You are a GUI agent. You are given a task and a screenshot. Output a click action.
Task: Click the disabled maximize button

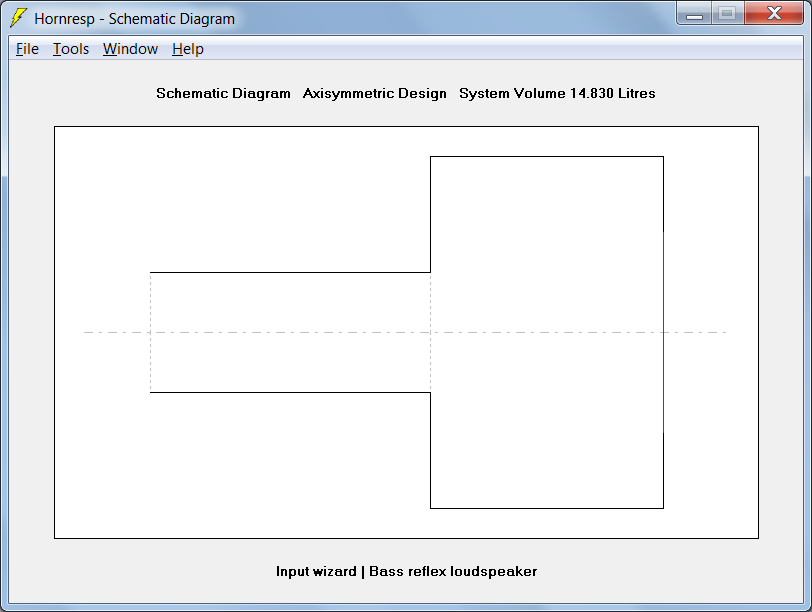click(x=728, y=13)
